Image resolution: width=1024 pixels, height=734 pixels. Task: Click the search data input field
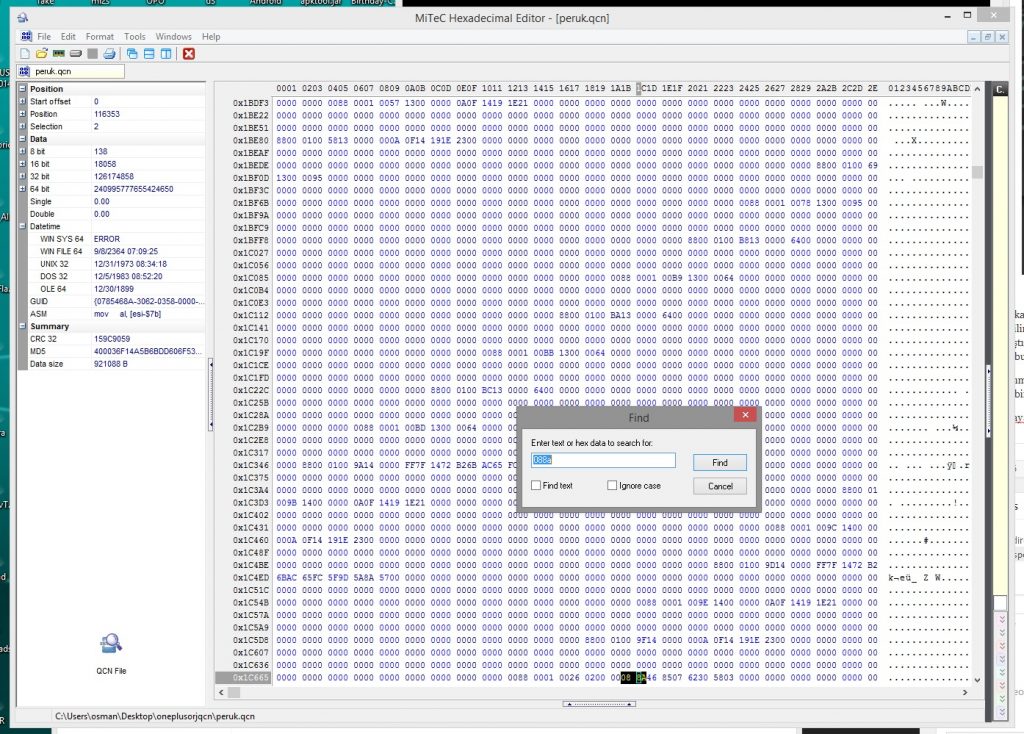pos(603,461)
